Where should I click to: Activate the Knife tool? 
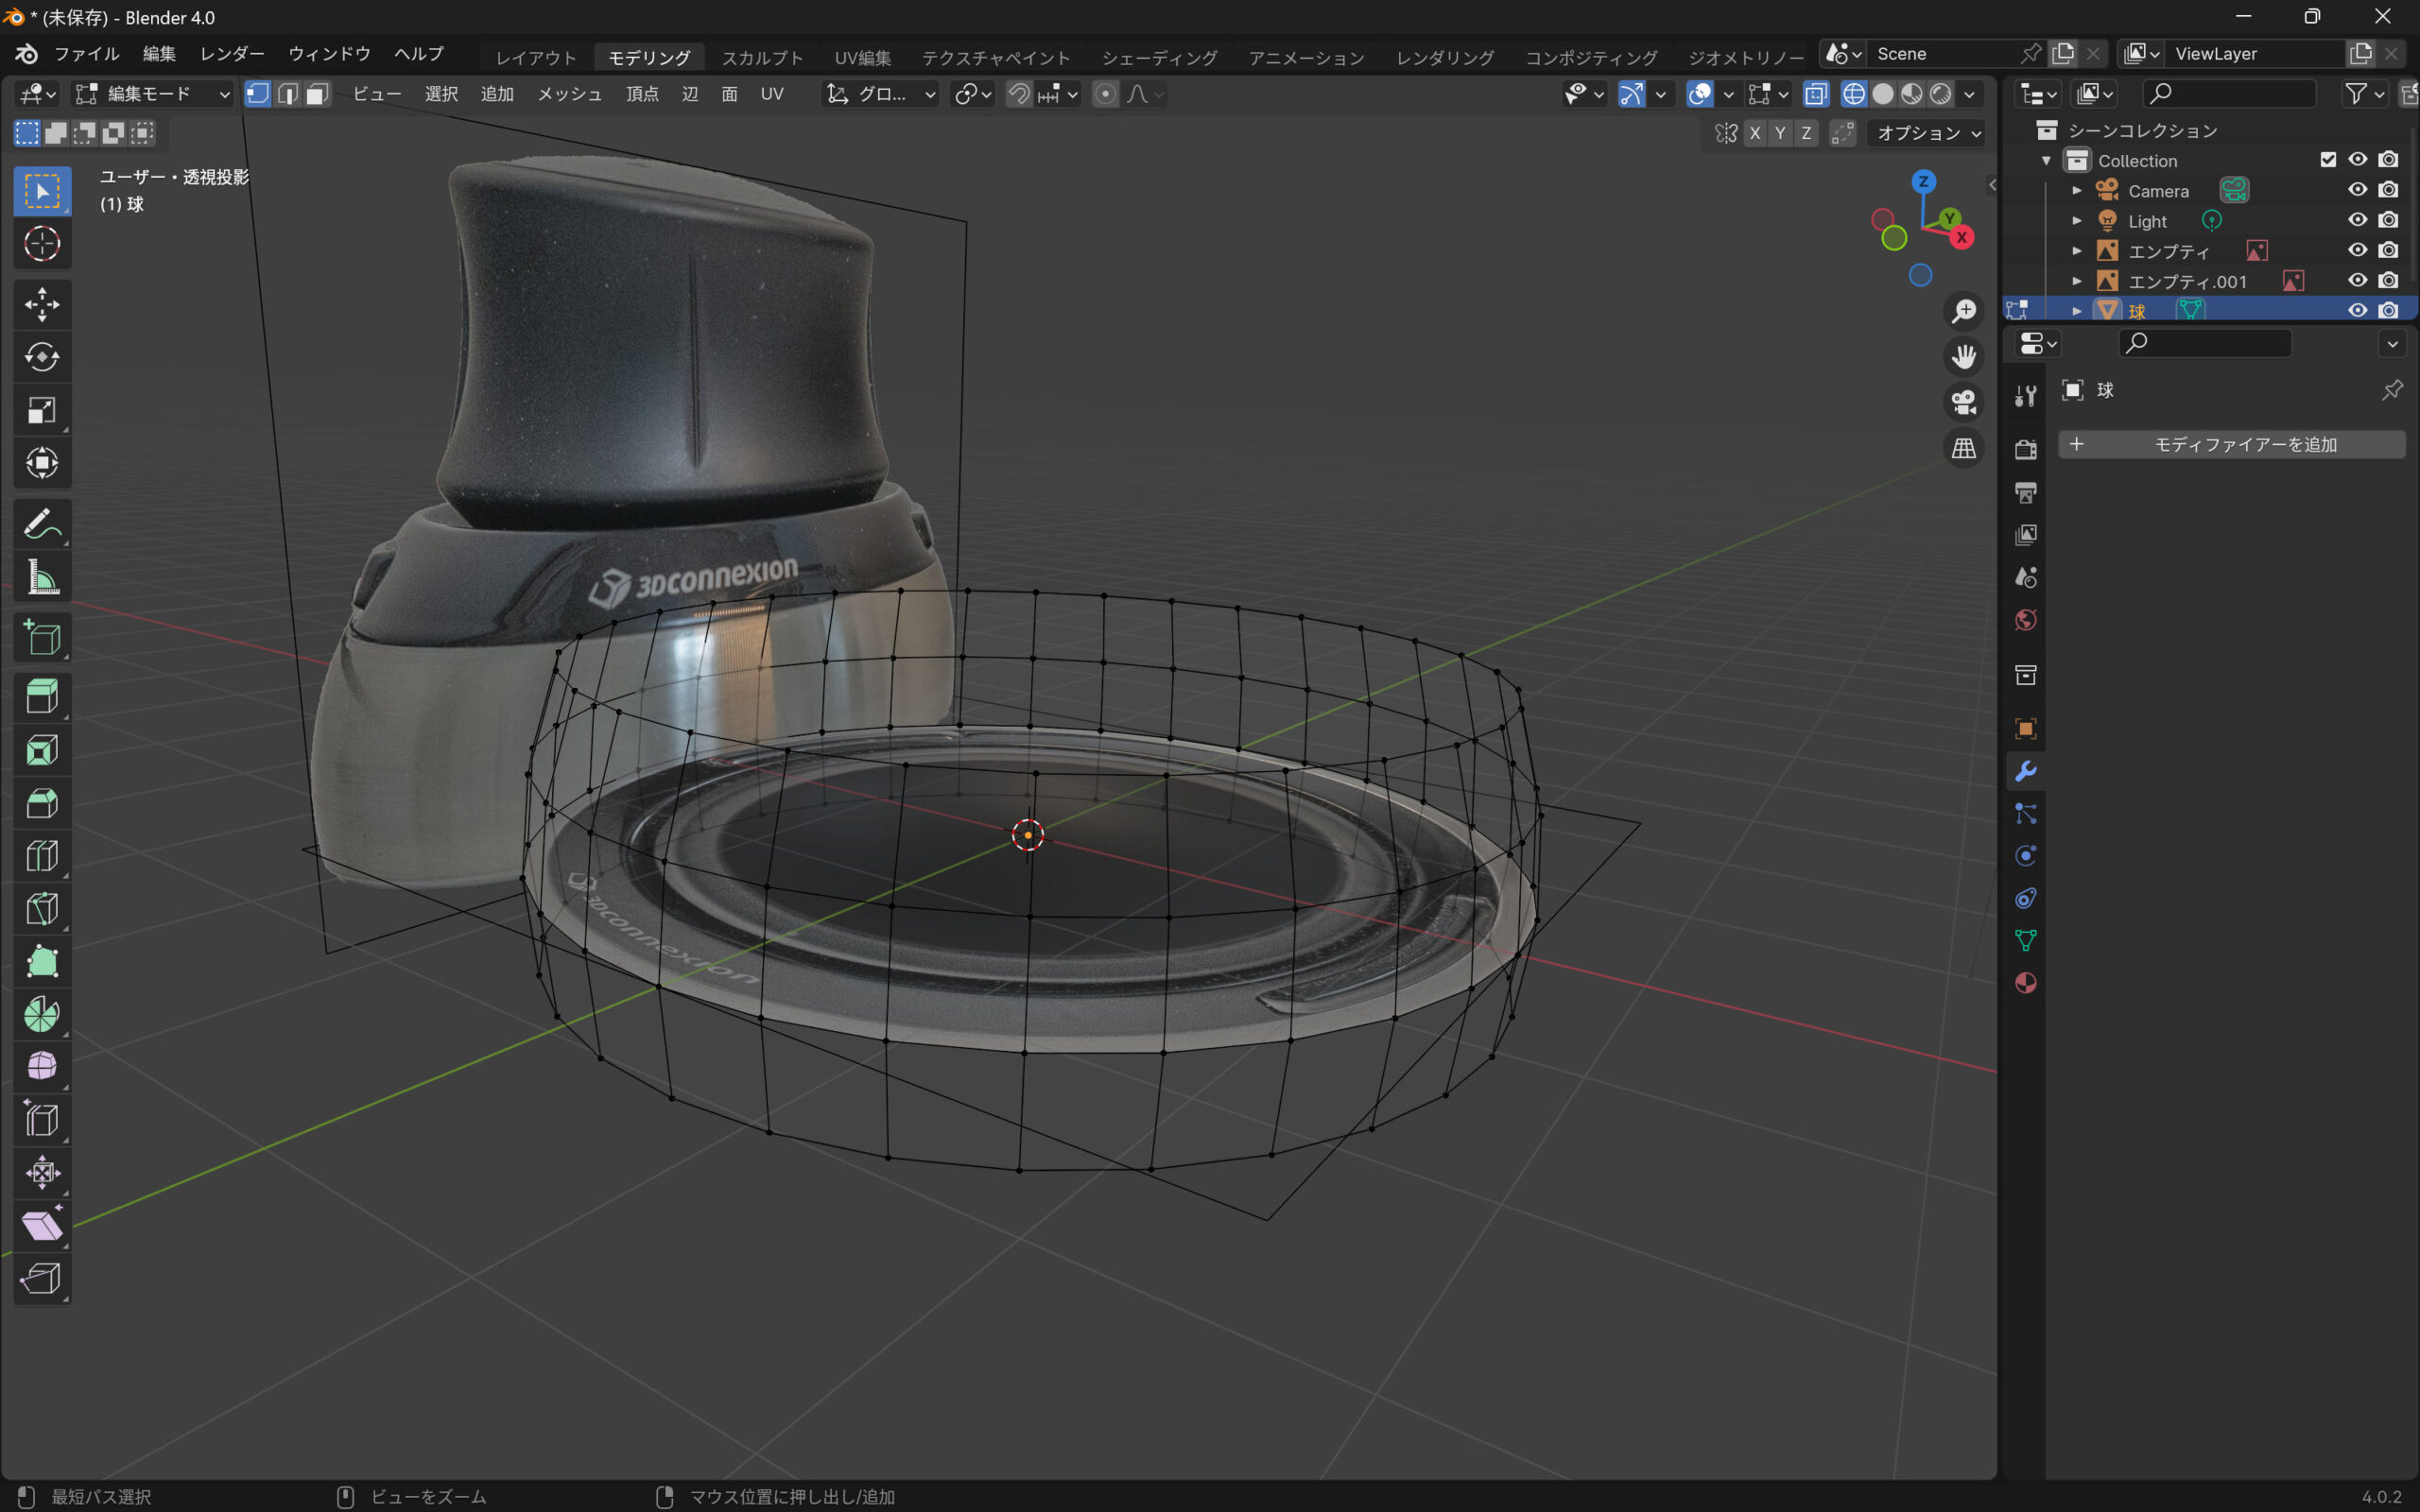[x=41, y=909]
